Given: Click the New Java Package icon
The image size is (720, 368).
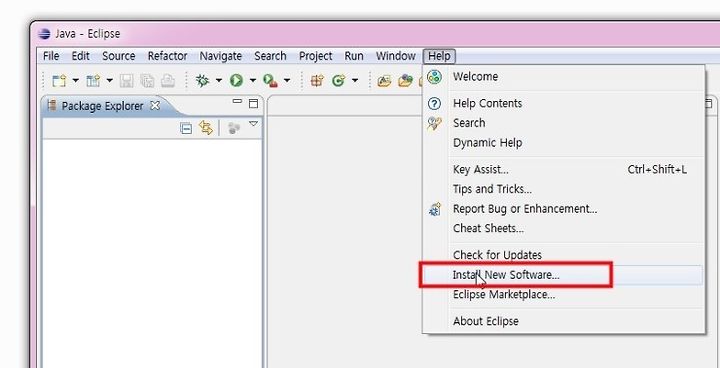Looking at the screenshot, I should [317, 81].
